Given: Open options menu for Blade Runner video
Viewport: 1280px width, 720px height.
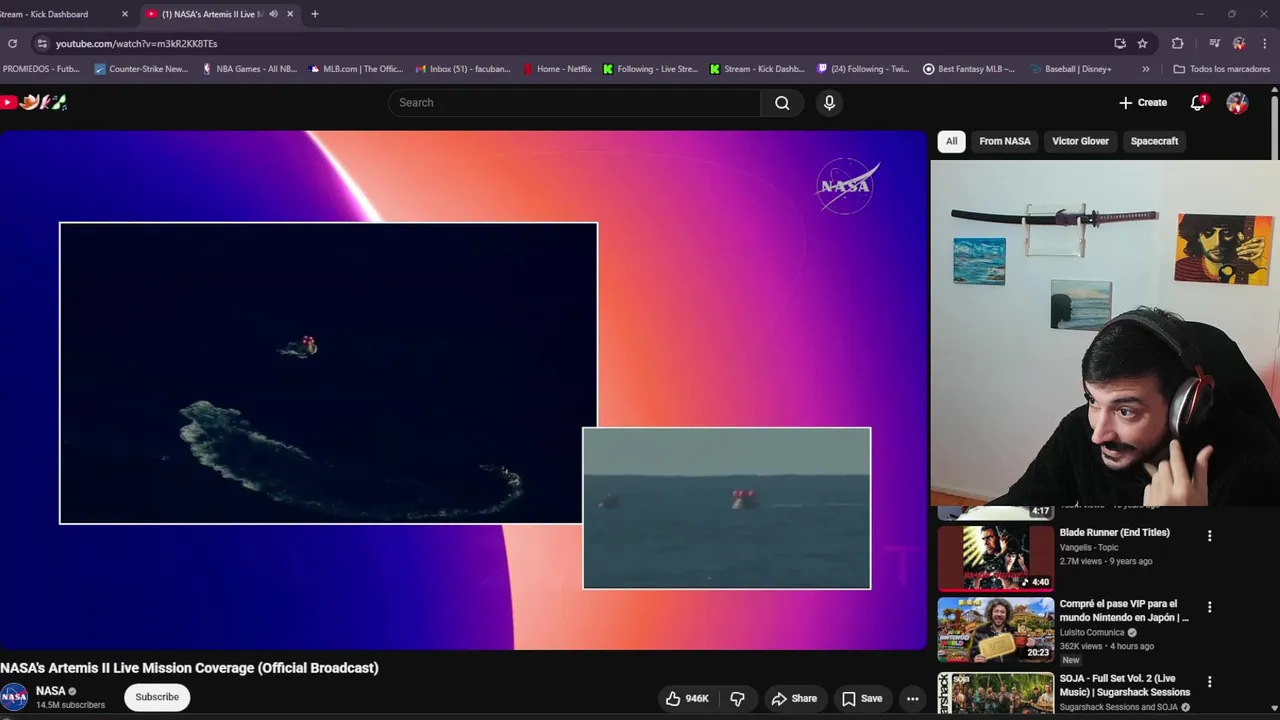Looking at the screenshot, I should click(1209, 536).
